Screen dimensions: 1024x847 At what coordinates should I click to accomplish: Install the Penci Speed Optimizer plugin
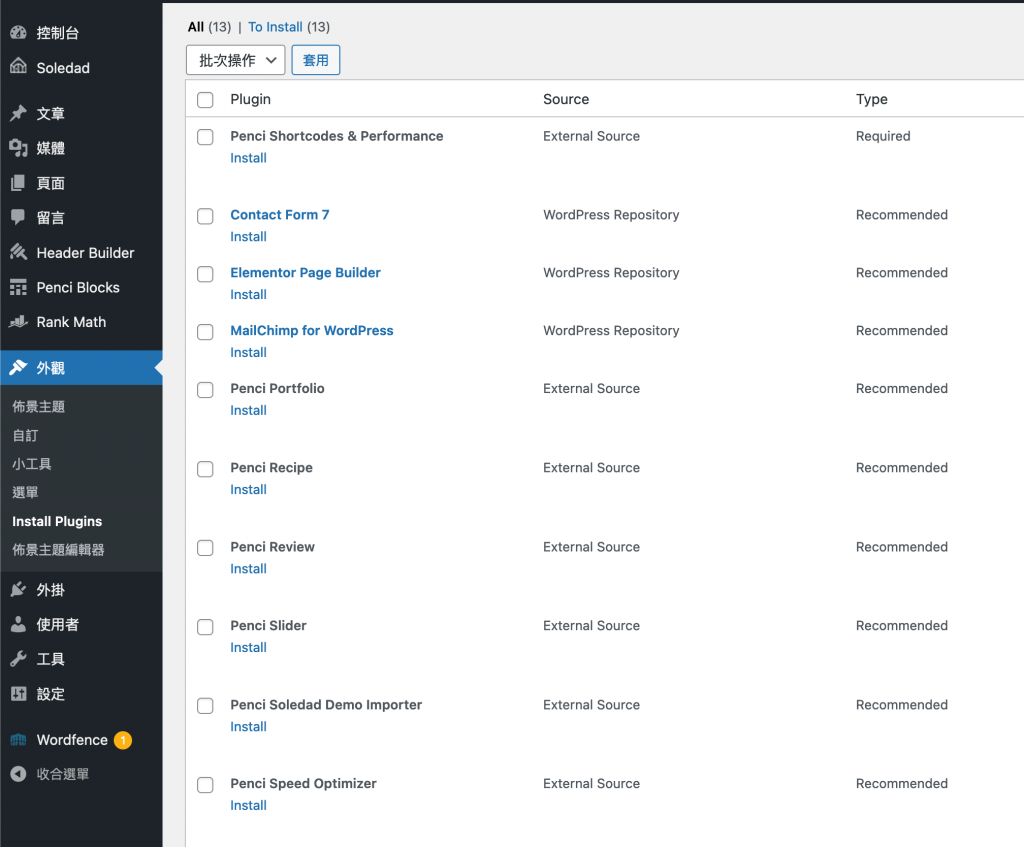pos(248,805)
